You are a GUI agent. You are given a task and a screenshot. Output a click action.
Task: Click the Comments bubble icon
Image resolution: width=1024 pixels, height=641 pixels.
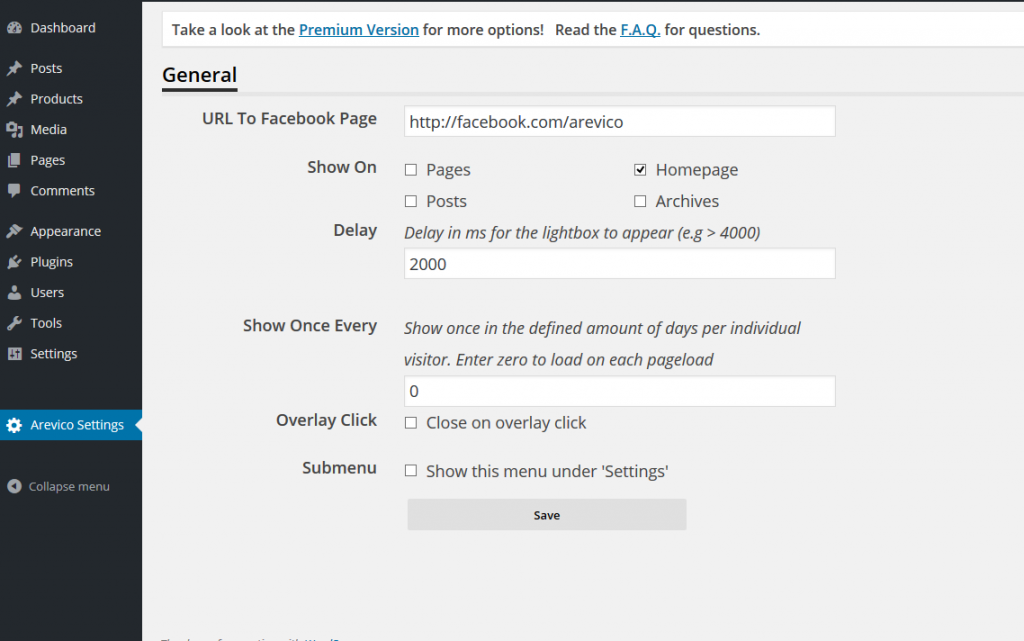click(14, 191)
